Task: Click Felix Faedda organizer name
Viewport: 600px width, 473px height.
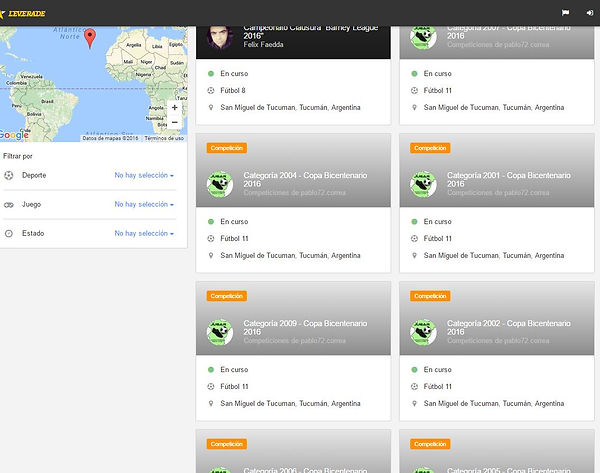Action: tap(263, 44)
